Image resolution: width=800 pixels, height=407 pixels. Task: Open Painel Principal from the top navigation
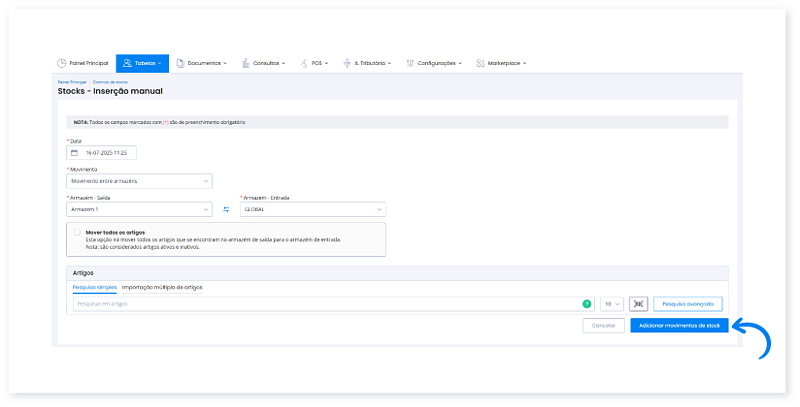pyautogui.click(x=82, y=63)
